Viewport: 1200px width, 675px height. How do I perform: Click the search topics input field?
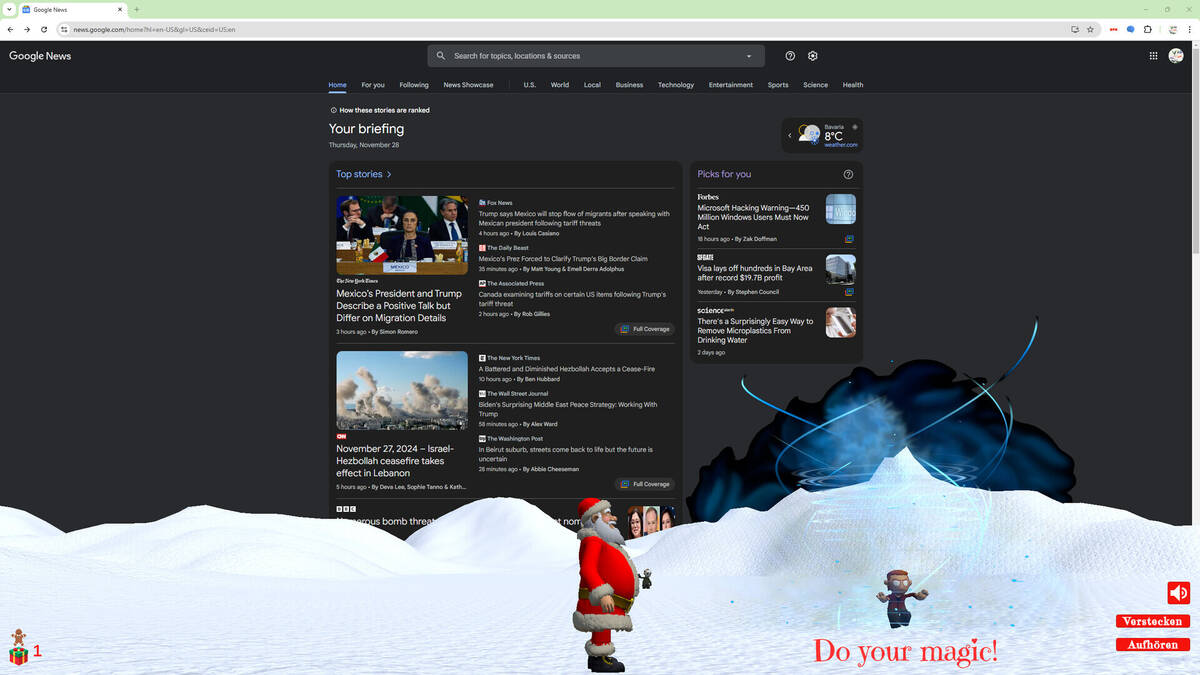pos(594,56)
